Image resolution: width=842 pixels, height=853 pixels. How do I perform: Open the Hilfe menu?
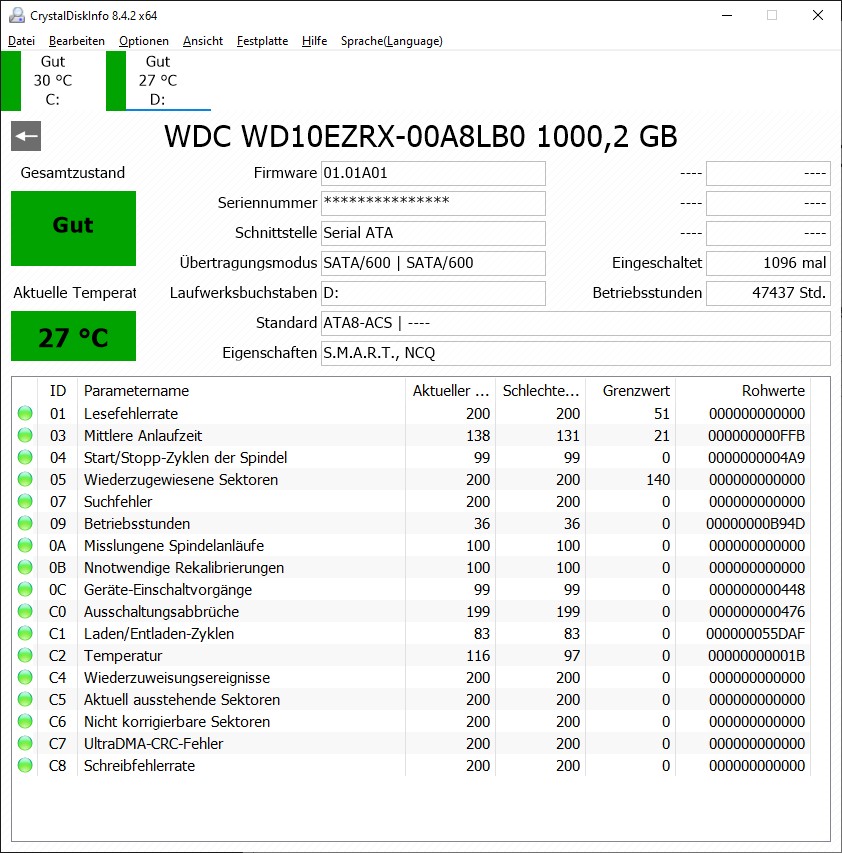[x=314, y=41]
